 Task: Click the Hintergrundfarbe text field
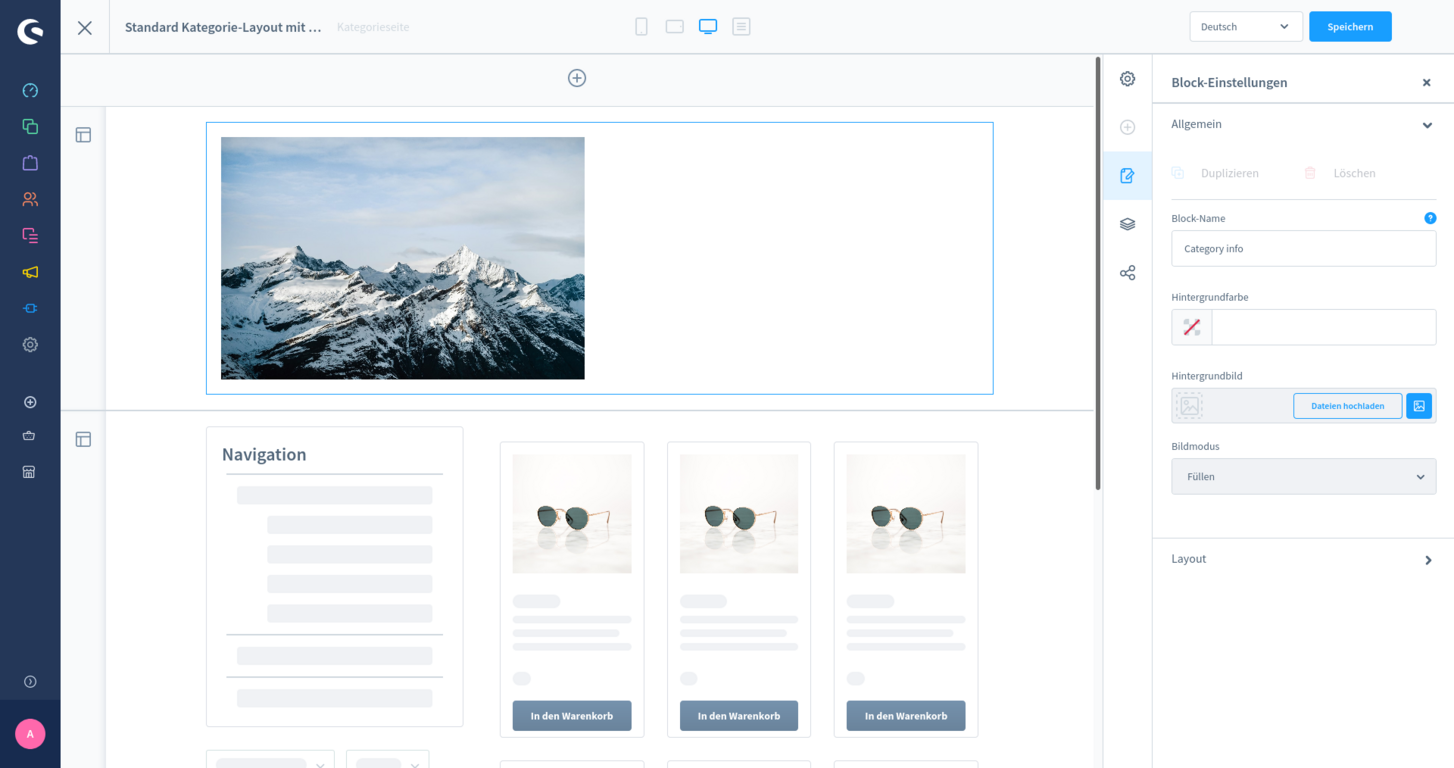[1324, 327]
